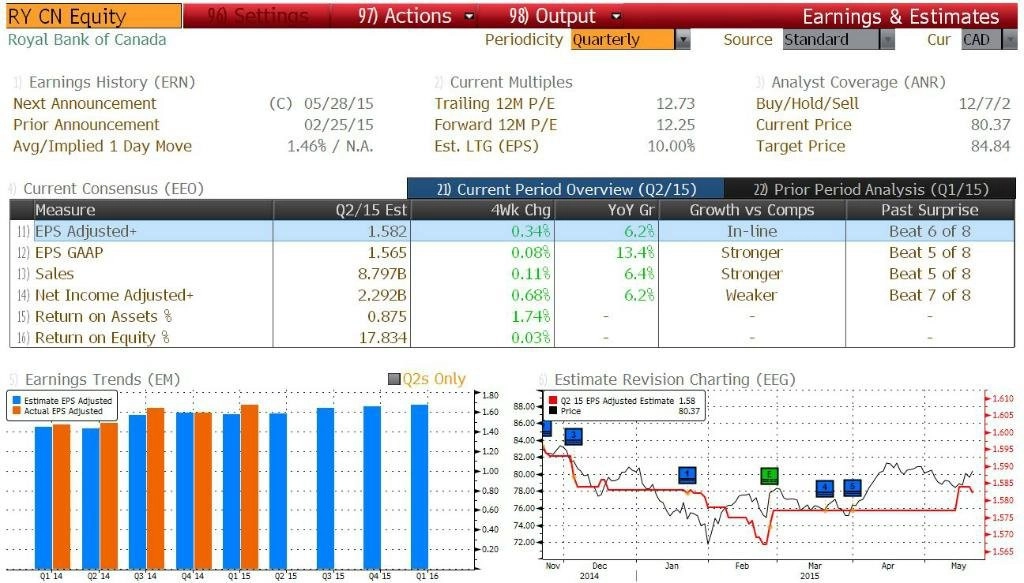Click blue Estimate EPS Adjusted legend swatch
Screen dimensions: 1024x583
pyautogui.click(x=16, y=400)
